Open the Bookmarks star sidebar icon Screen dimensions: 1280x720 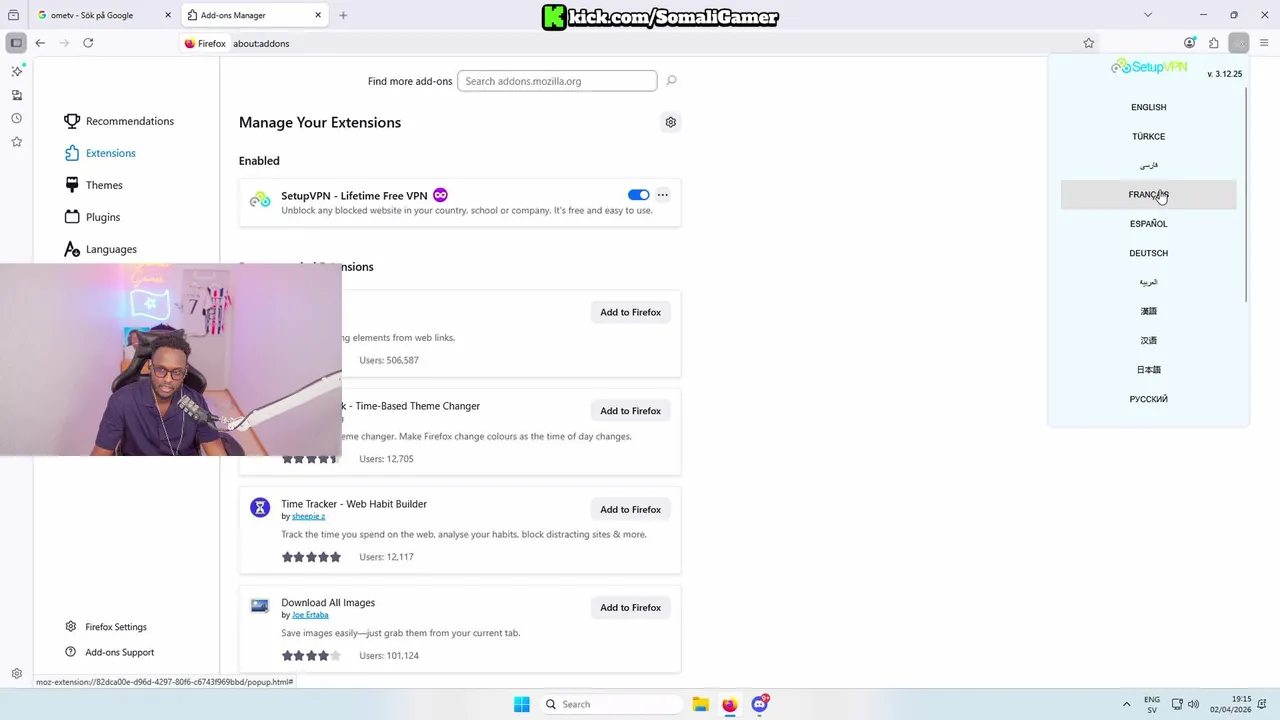[x=16, y=142]
